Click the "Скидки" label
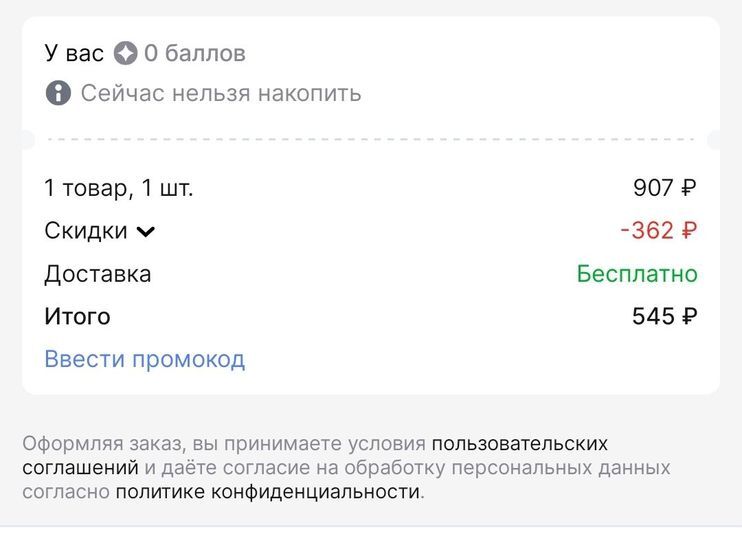The image size is (742, 545). pyautogui.click(x=86, y=231)
